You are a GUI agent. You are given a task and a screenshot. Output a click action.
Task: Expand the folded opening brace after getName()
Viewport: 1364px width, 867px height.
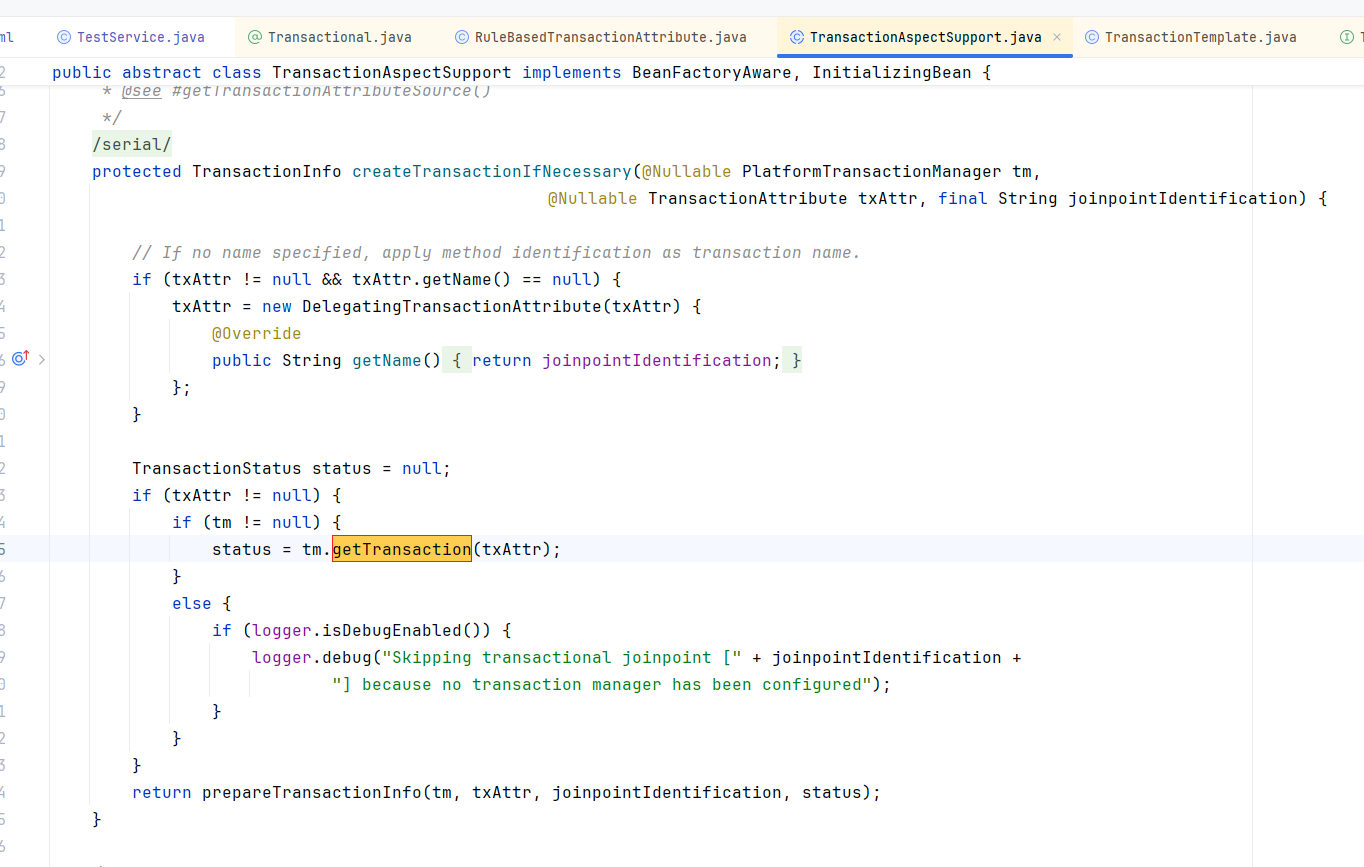tap(456, 360)
